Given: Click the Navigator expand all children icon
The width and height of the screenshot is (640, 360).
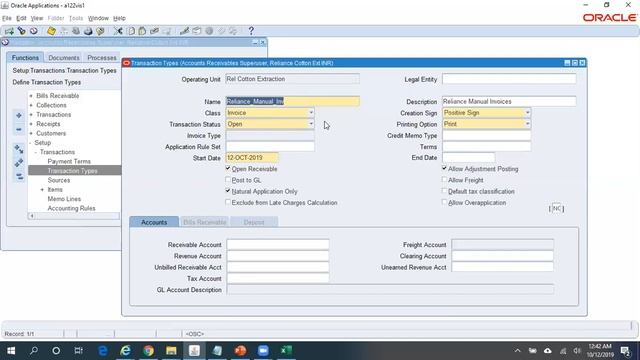Looking at the screenshot, I should click(x=19, y=149).
